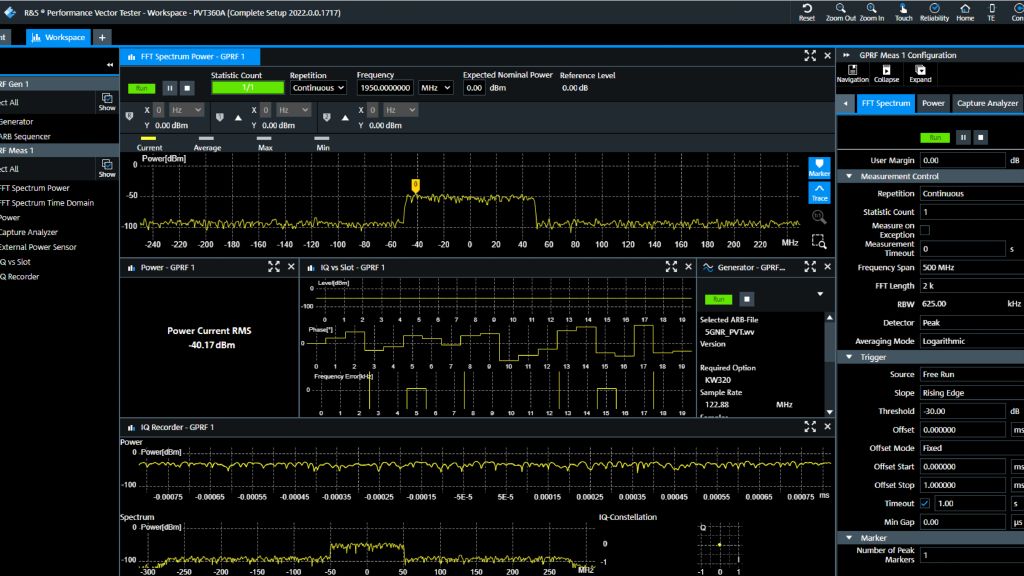
Task: Uncheck the Trigger Timeout checkbox
Action: [x=925, y=503]
